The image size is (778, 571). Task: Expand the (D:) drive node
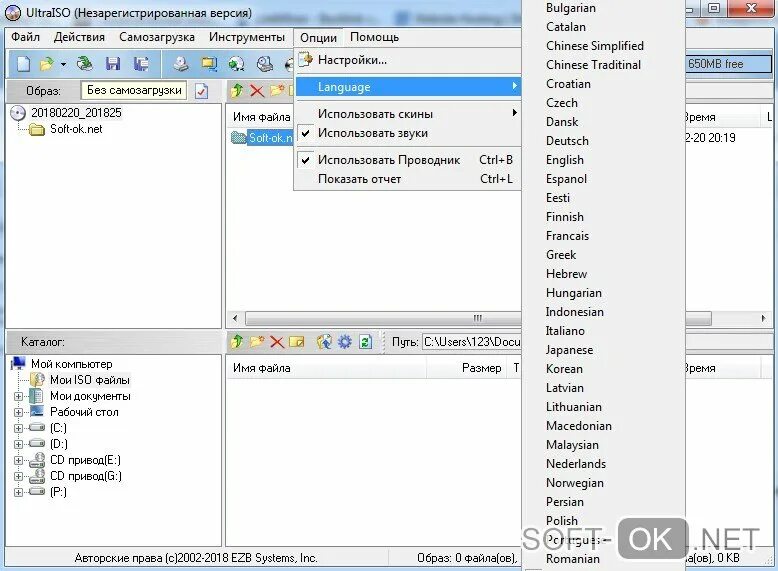pyautogui.click(x=18, y=444)
